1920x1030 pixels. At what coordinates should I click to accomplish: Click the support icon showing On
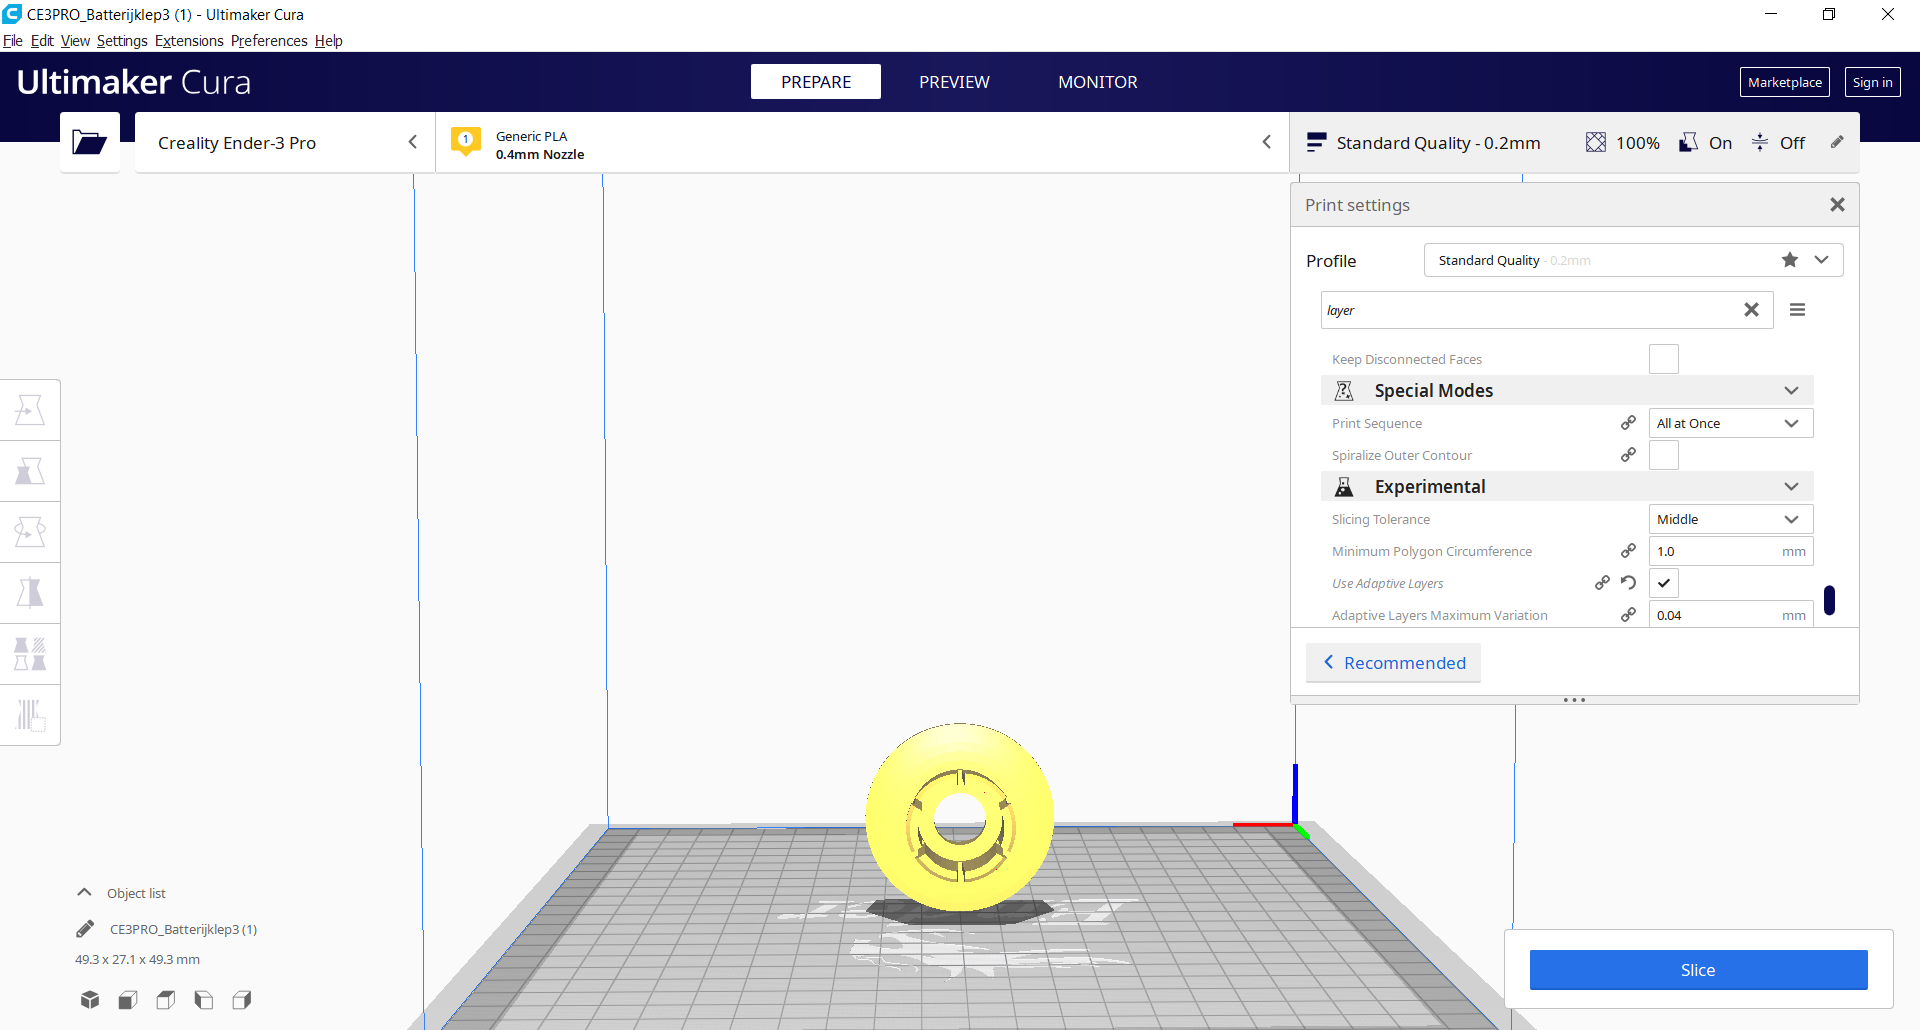(x=1688, y=143)
